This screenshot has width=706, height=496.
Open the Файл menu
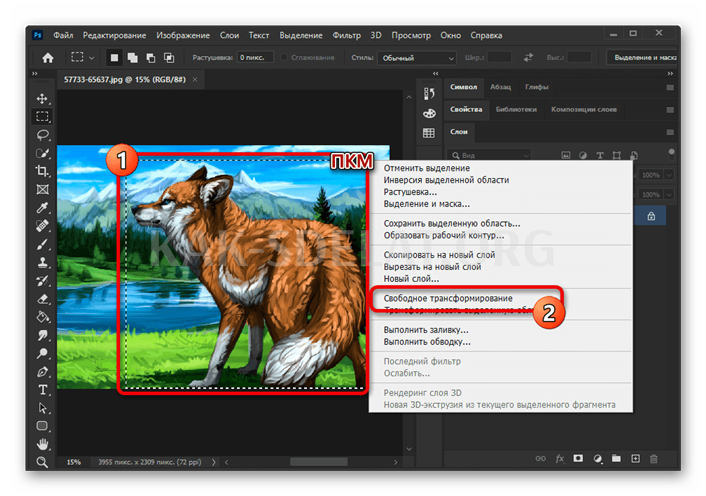click(63, 35)
